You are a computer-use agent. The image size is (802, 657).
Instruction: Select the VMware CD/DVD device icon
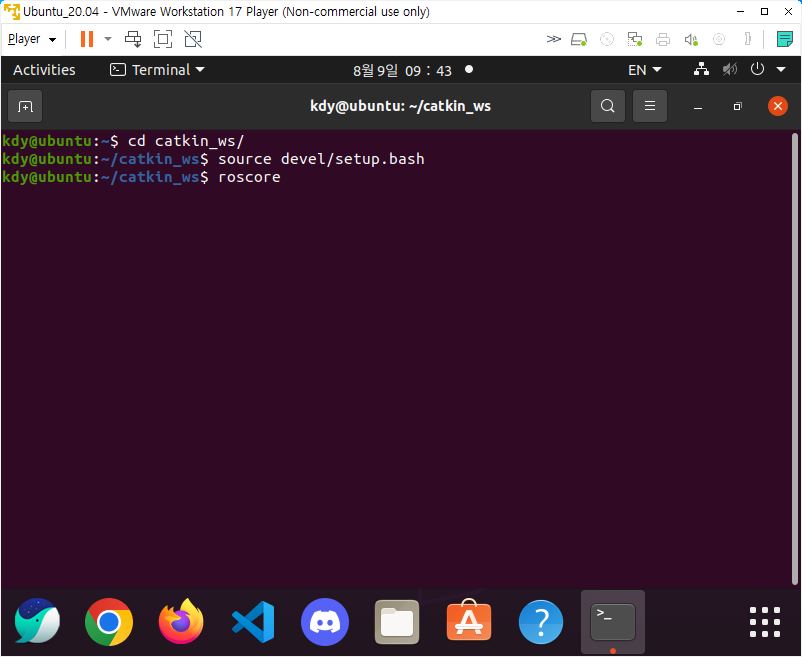[x=607, y=39]
